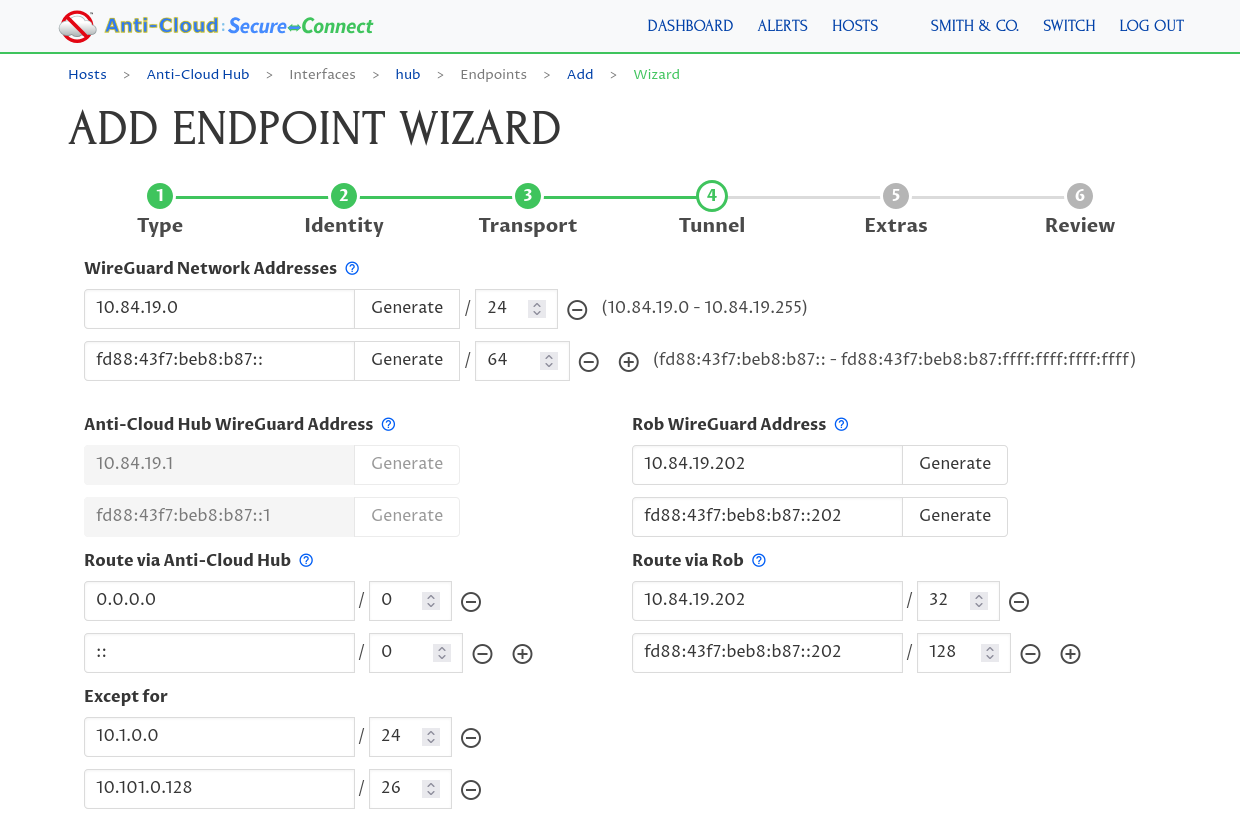1240x820 pixels.
Task: Add another Route via Rob row
Action: [1070, 654]
